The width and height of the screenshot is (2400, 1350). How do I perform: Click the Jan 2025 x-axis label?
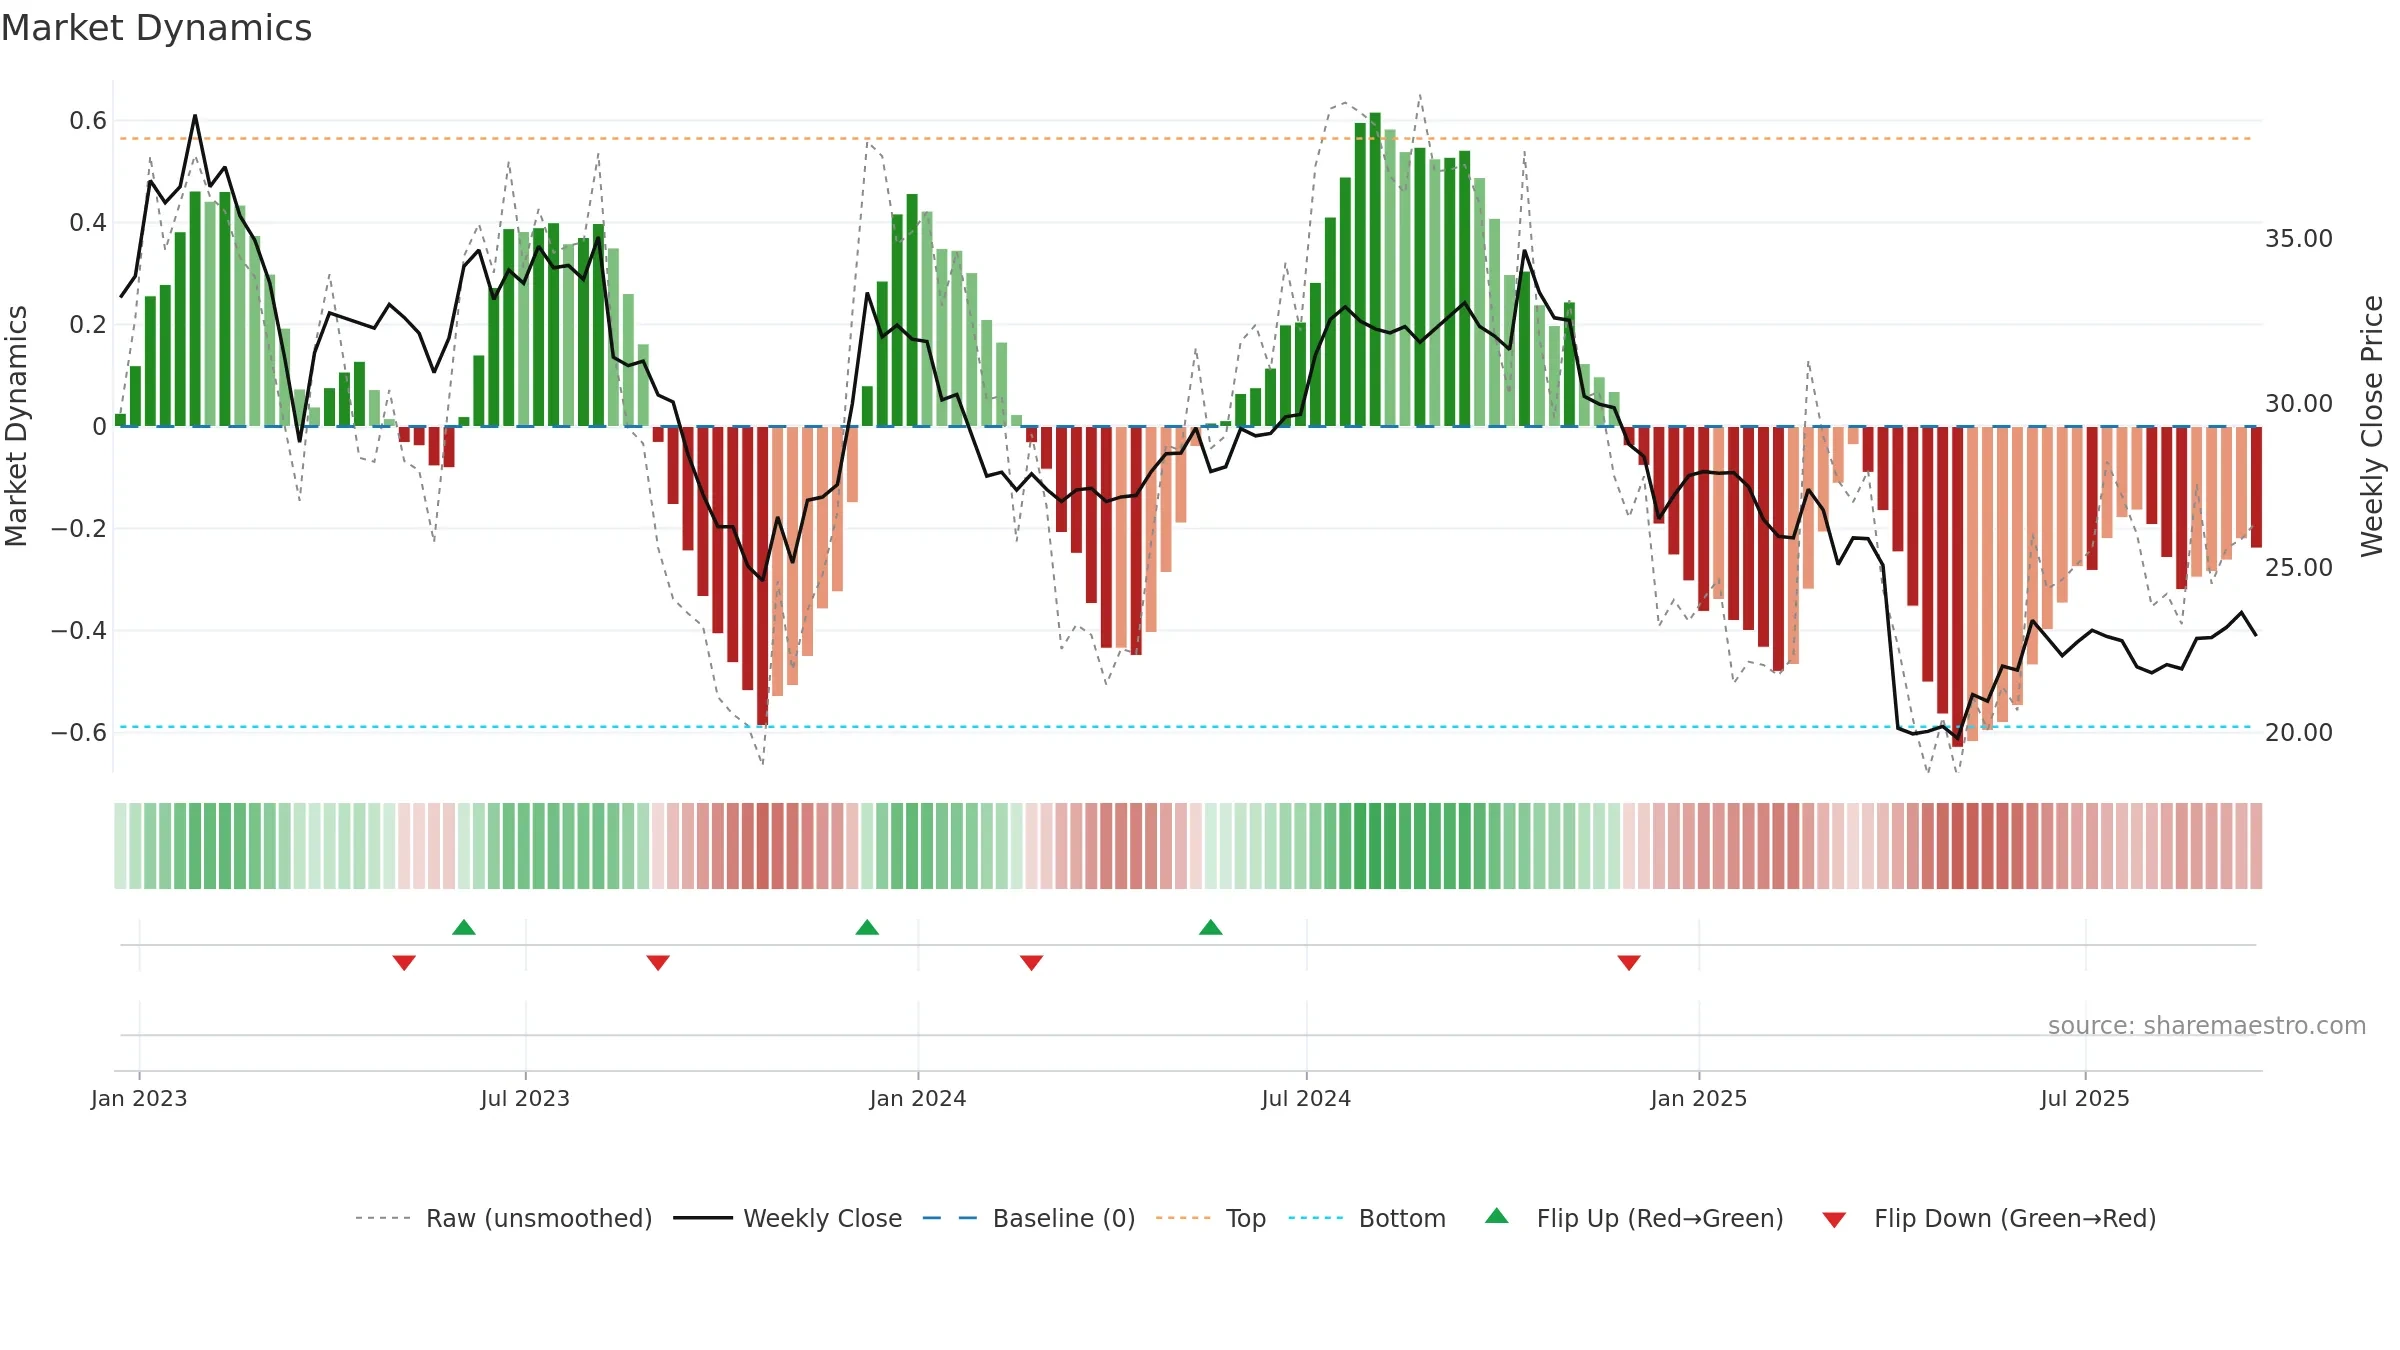[1699, 1098]
